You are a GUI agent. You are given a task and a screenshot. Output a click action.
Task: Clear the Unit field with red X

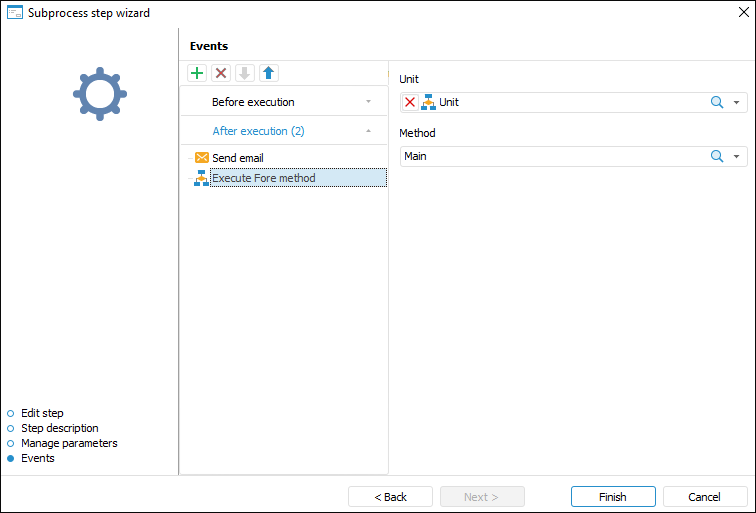coord(410,102)
